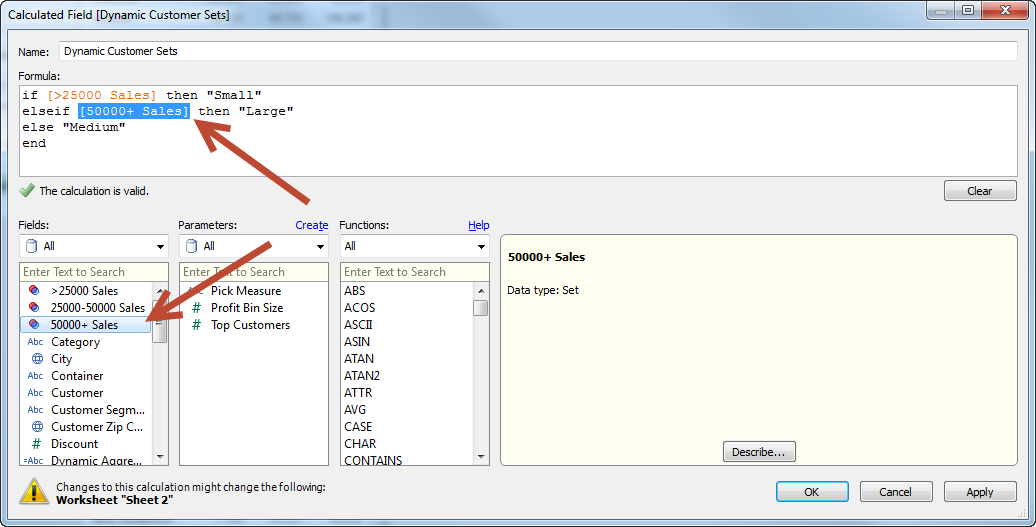
Task: Click the Describe button
Action: pos(759,452)
